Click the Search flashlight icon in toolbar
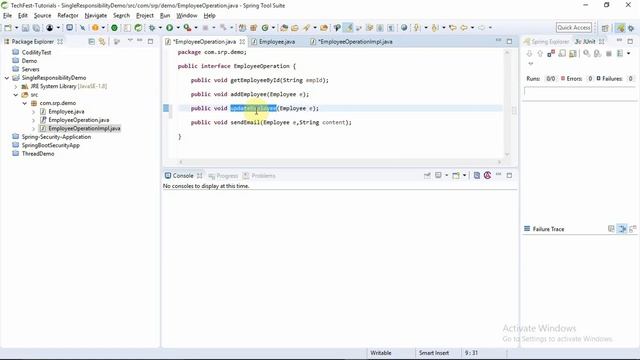 (x=307, y=28)
